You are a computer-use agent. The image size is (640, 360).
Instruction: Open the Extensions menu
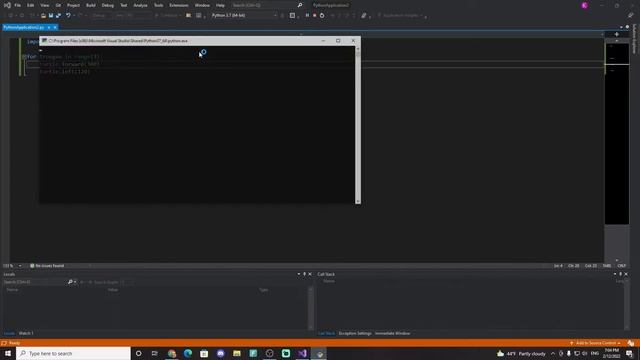pyautogui.click(x=179, y=5)
